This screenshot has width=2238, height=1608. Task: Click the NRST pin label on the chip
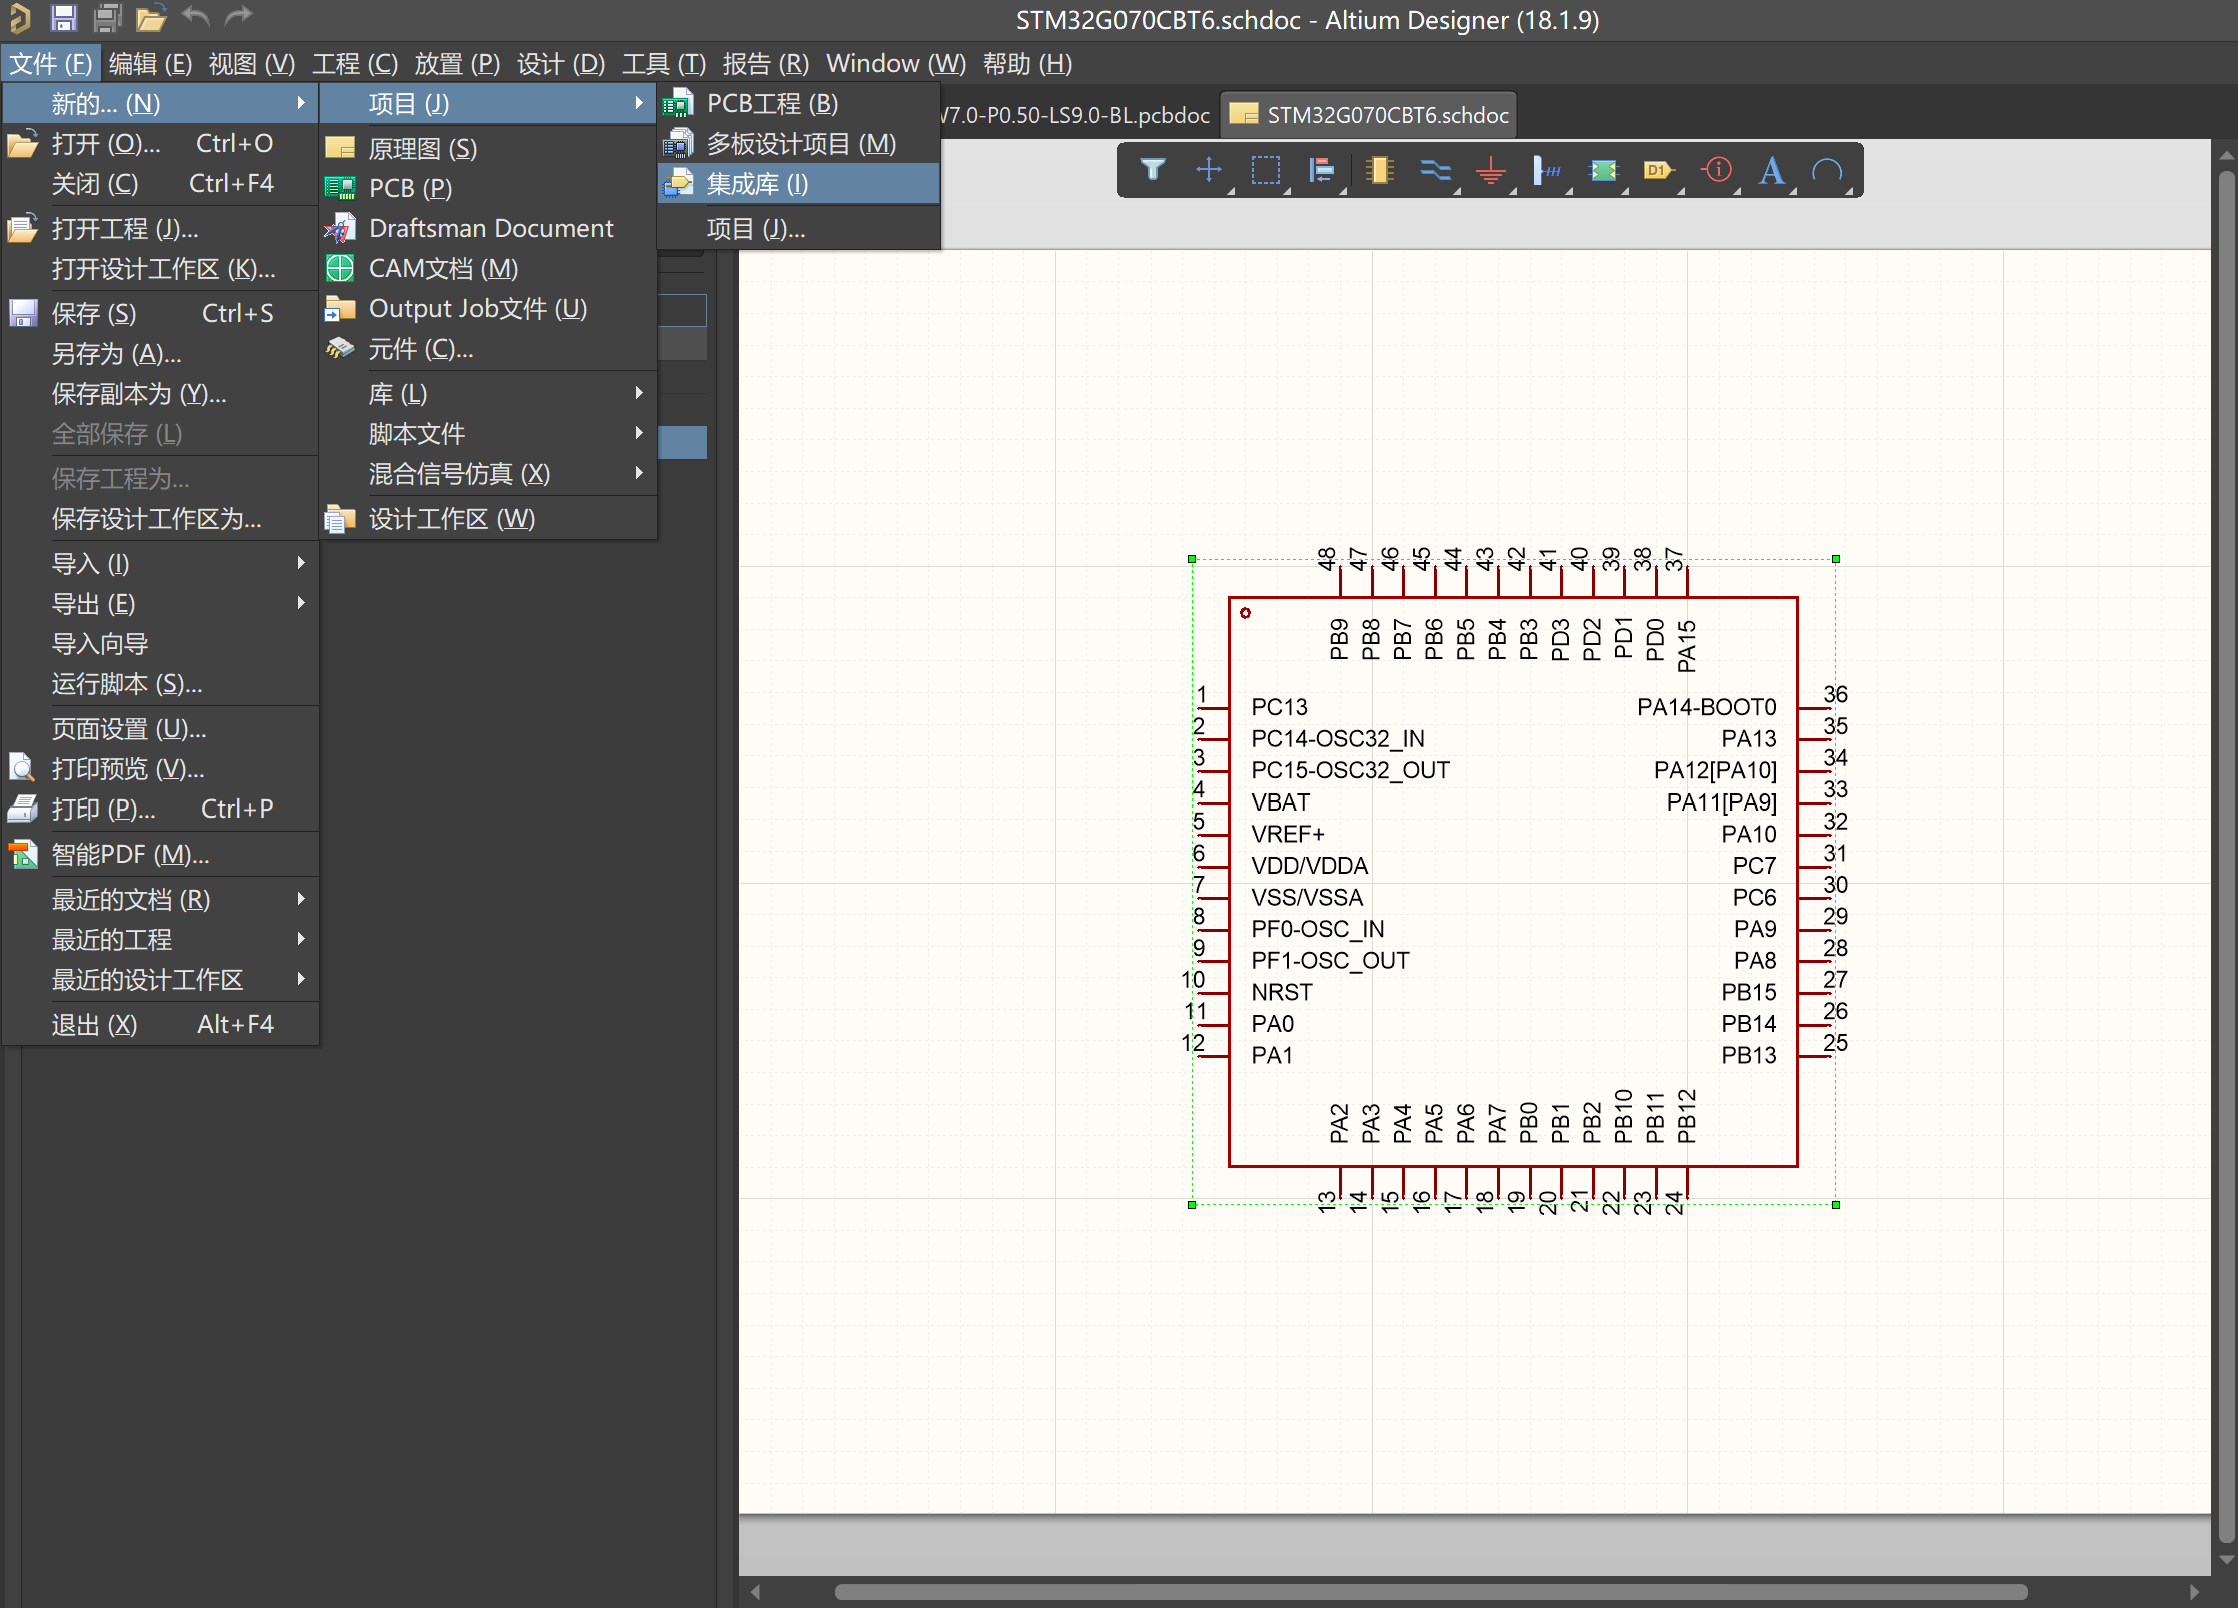click(1282, 992)
